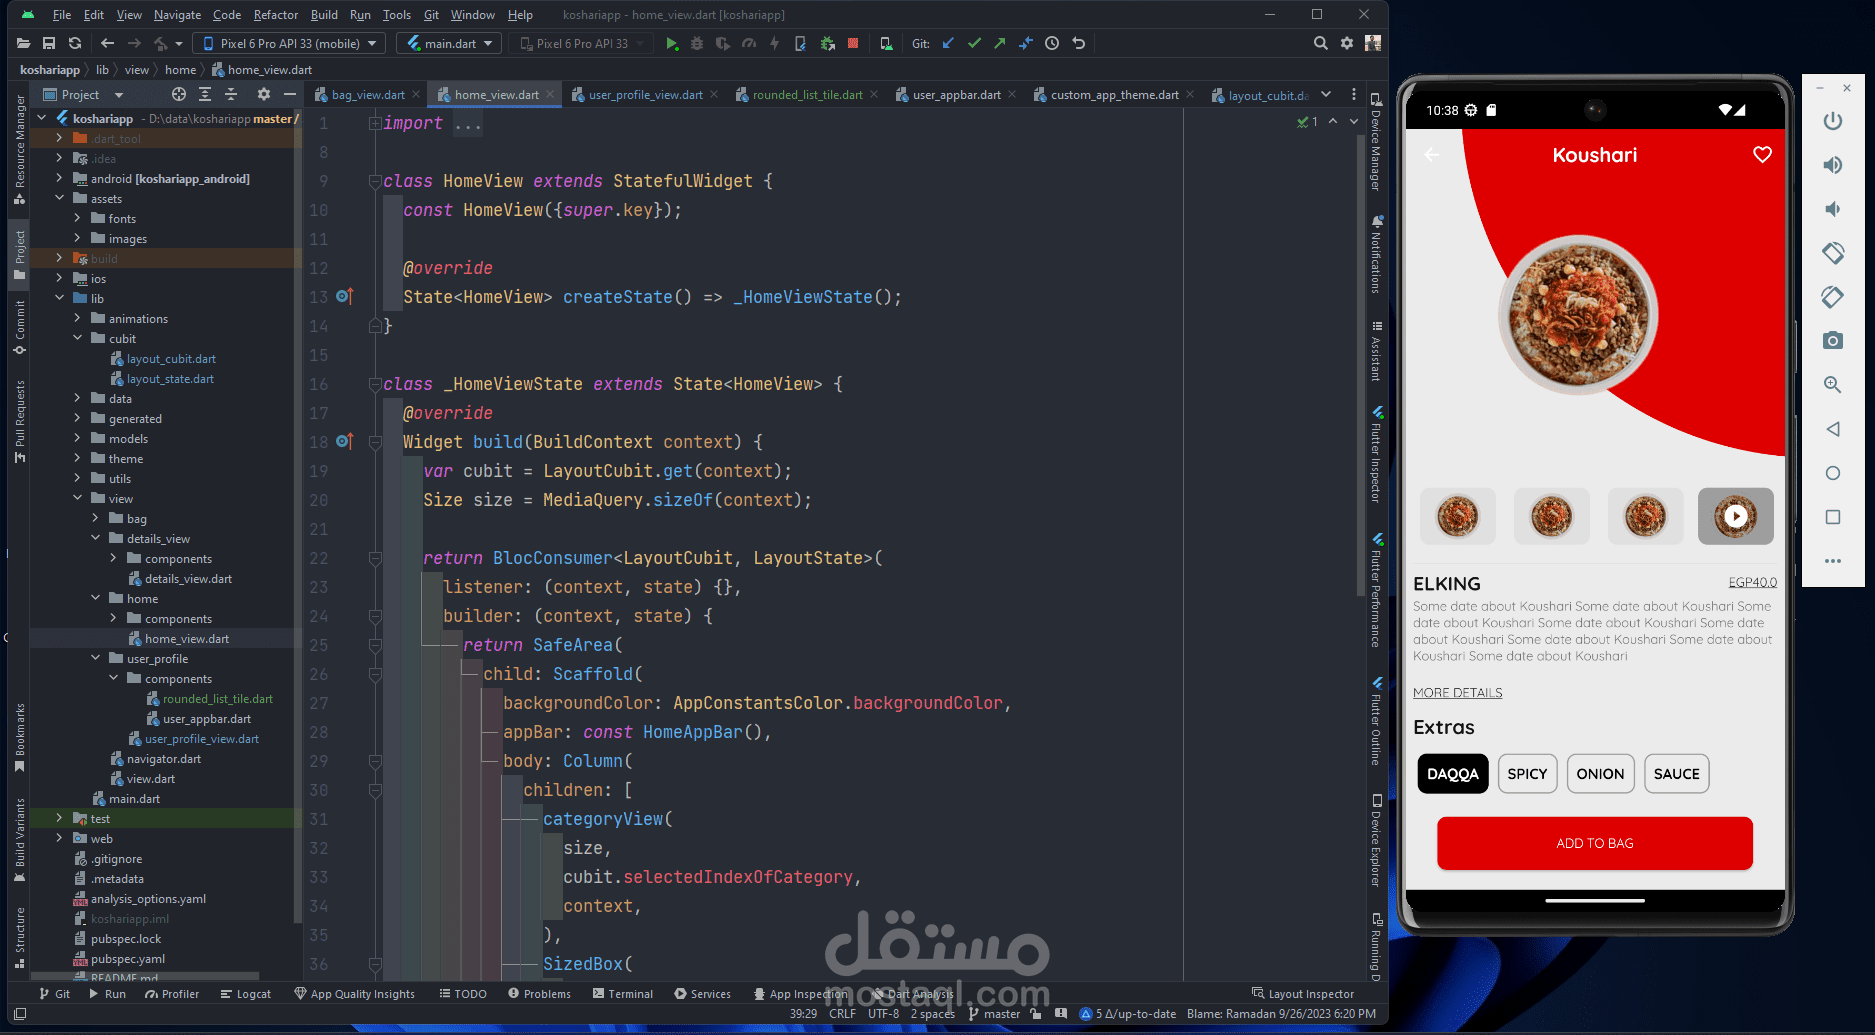Click emulator volume down button
The image size is (1875, 1035).
coord(1832,209)
